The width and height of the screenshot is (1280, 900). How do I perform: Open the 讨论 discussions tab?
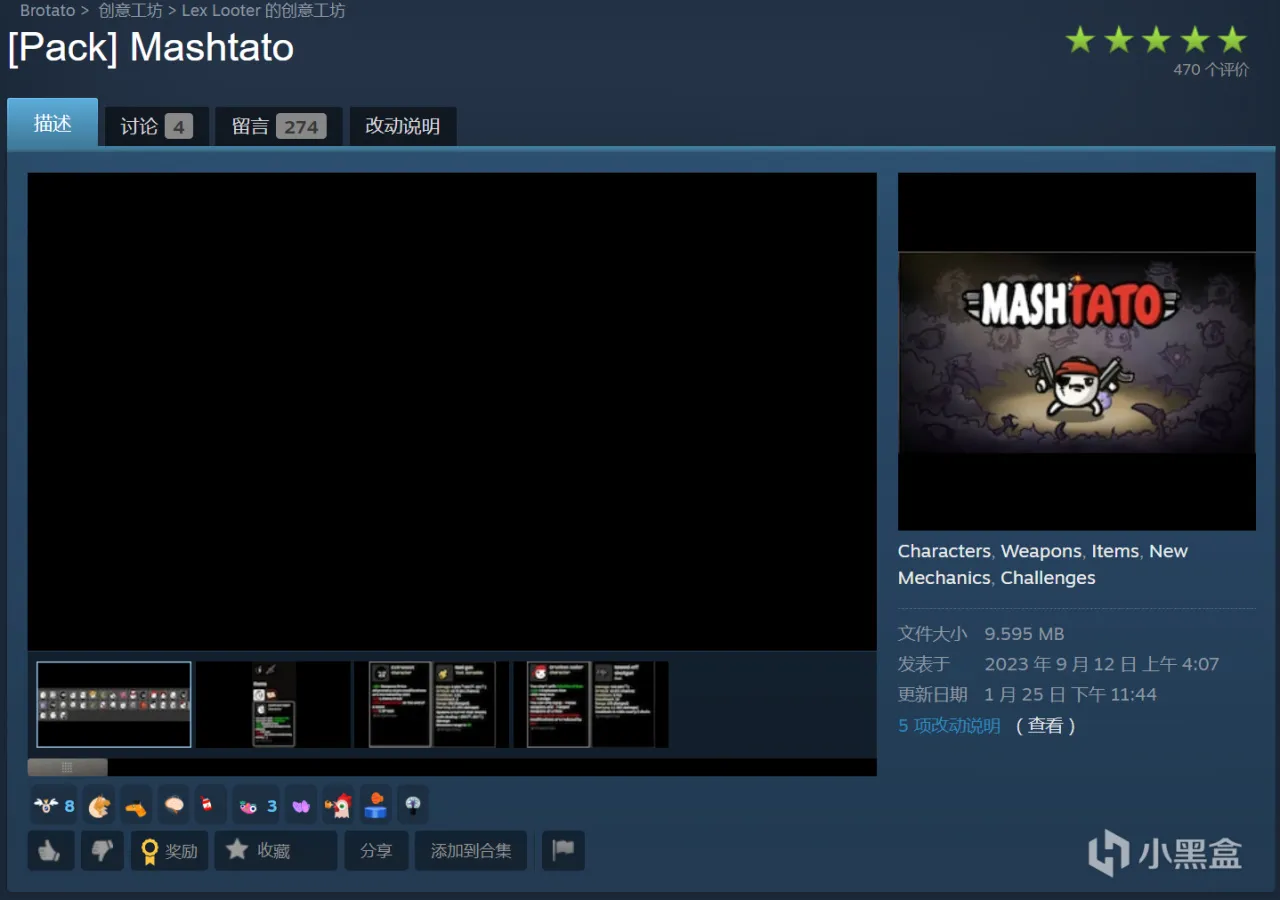click(x=156, y=127)
